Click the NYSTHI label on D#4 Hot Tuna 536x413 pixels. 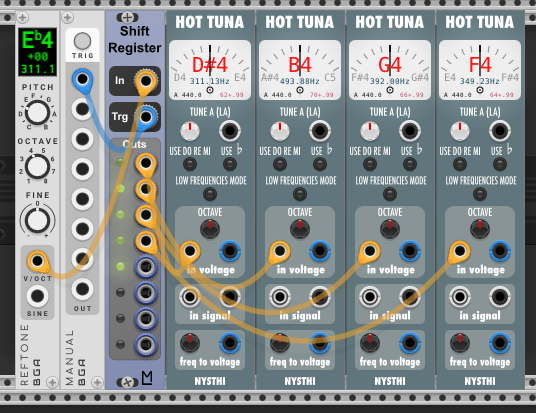pos(210,381)
